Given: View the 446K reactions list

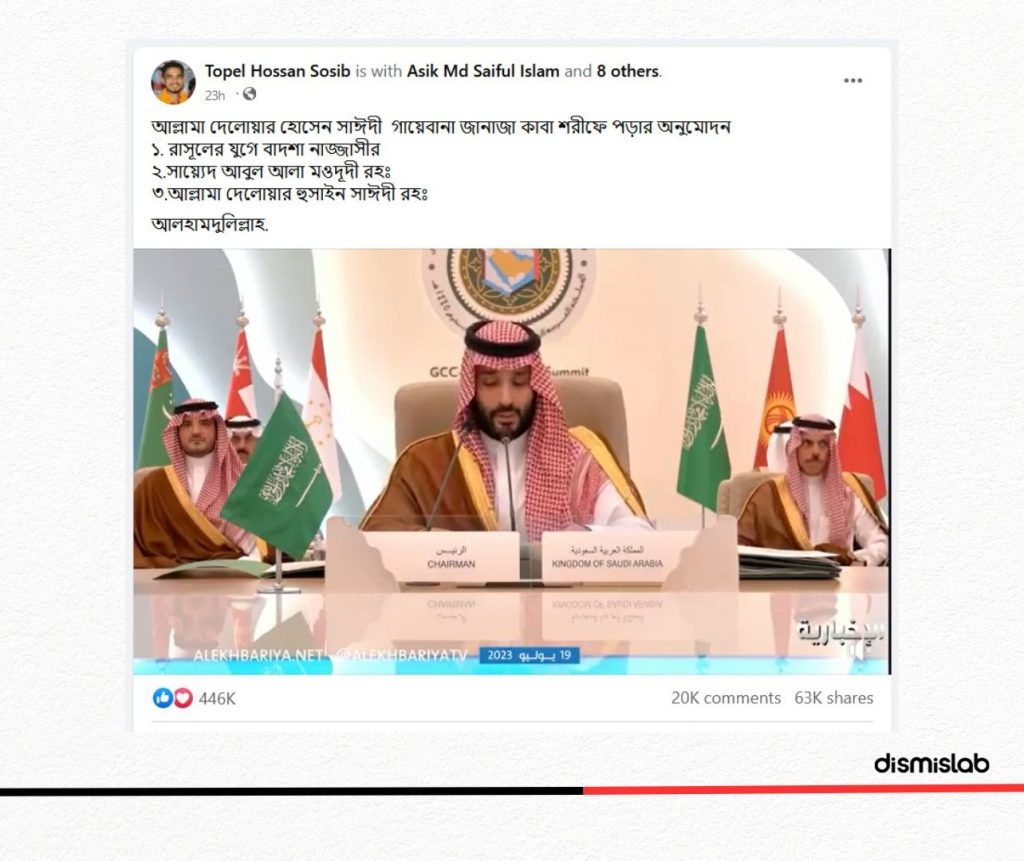Looking at the screenshot, I should [217, 698].
